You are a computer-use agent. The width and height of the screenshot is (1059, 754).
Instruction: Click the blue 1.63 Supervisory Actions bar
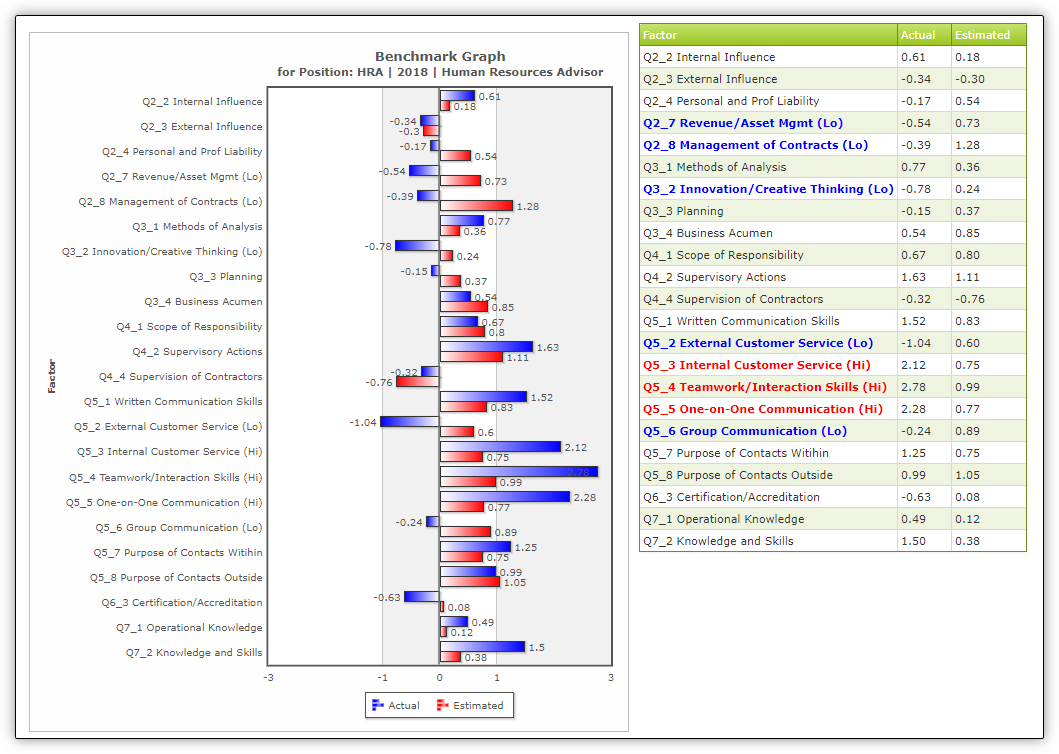[486, 347]
